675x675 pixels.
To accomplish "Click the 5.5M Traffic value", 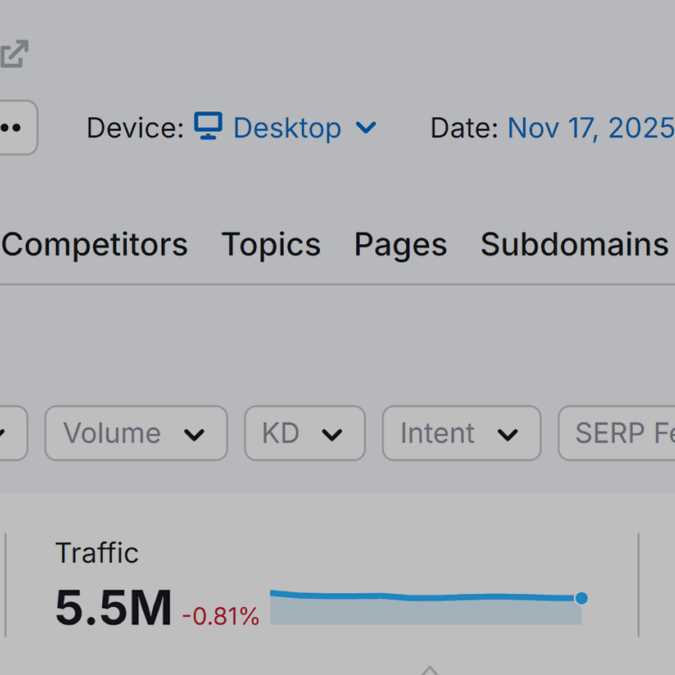I will pos(113,608).
